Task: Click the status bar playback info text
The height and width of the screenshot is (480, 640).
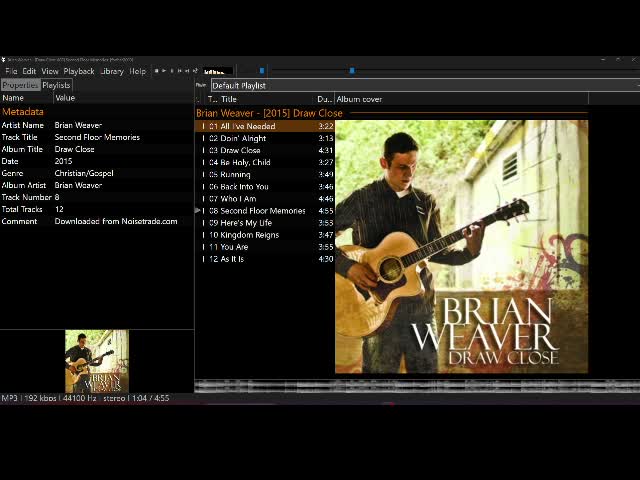Action: click(x=85, y=398)
